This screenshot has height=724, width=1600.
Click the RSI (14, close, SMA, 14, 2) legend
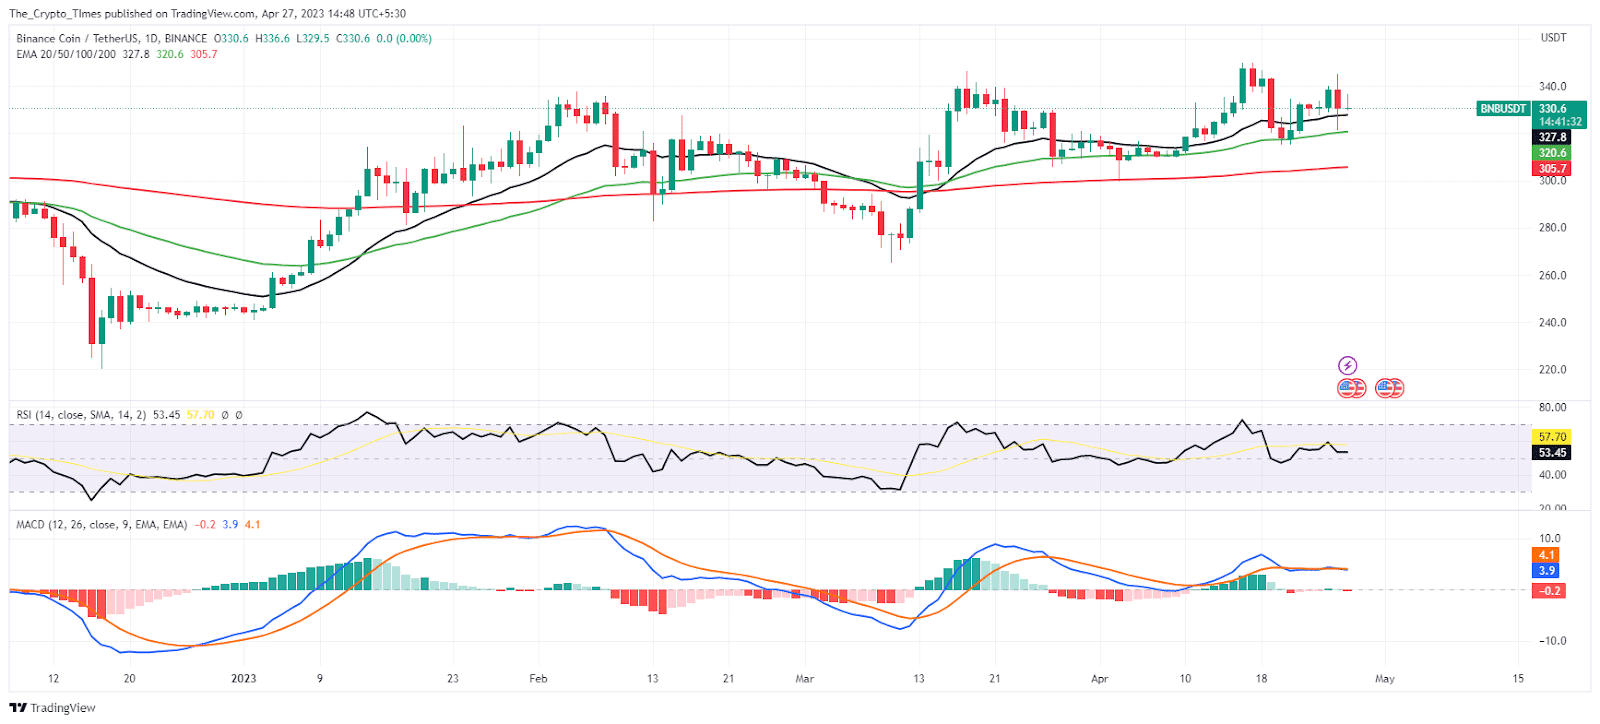click(81, 415)
